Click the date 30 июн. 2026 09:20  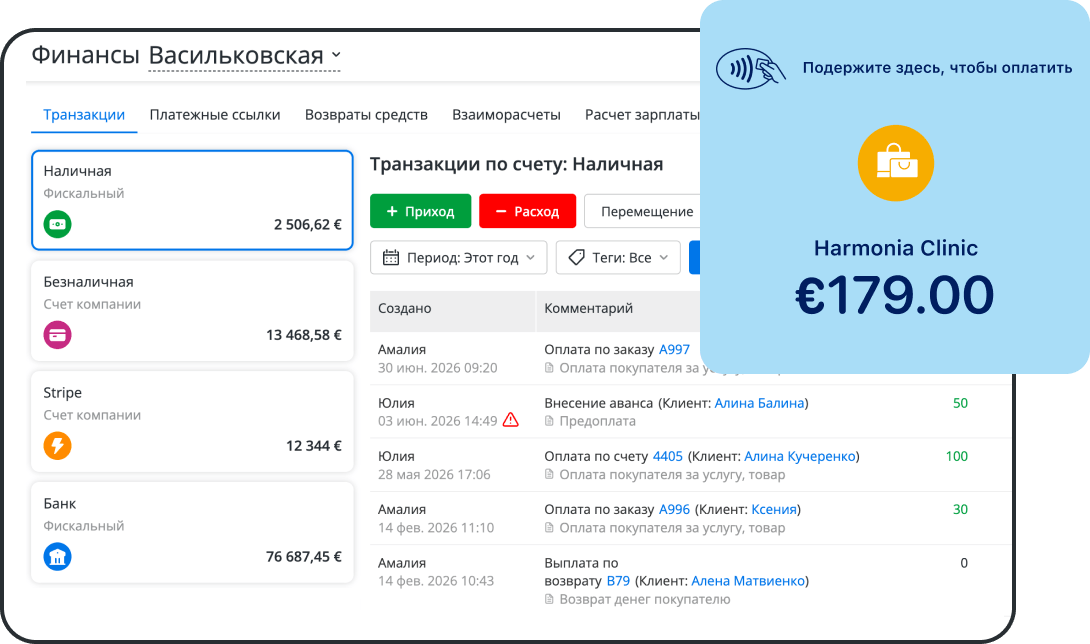coord(437,367)
